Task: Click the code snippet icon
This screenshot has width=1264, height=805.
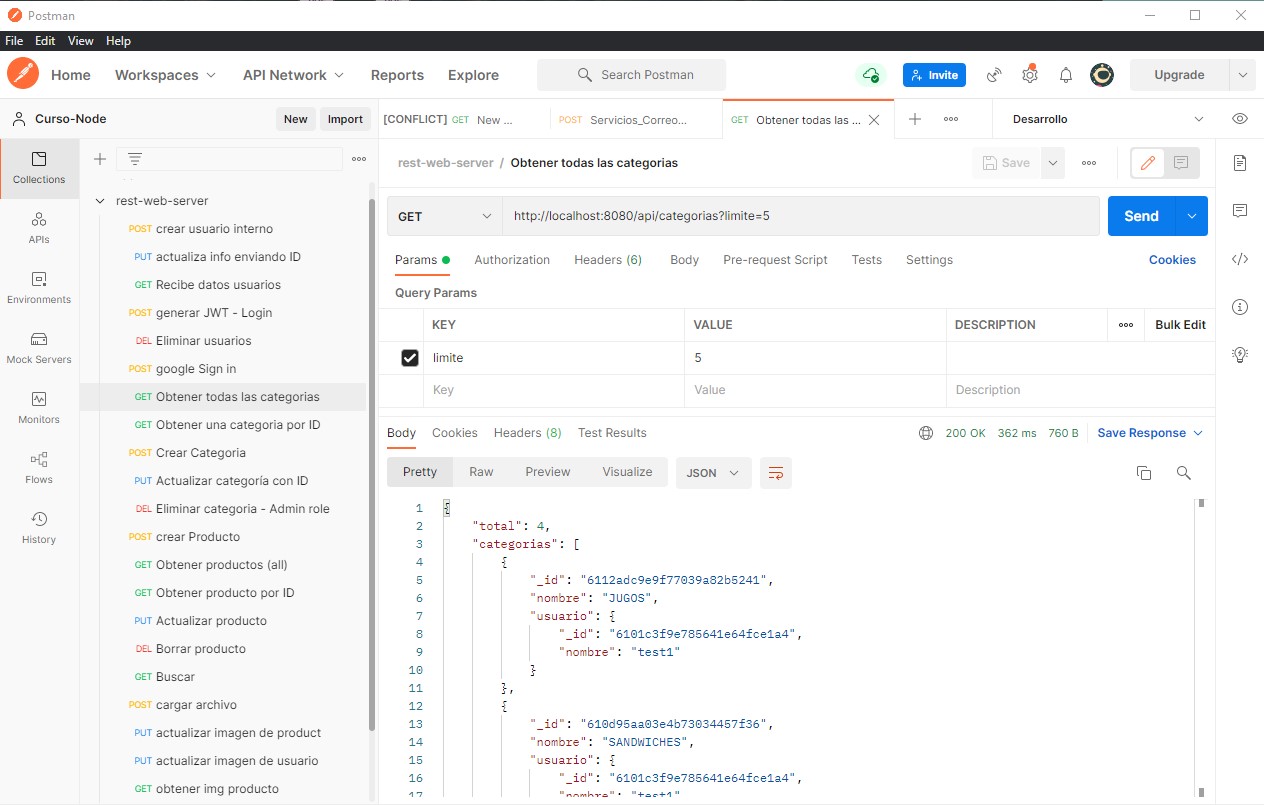Action: pyautogui.click(x=1240, y=259)
